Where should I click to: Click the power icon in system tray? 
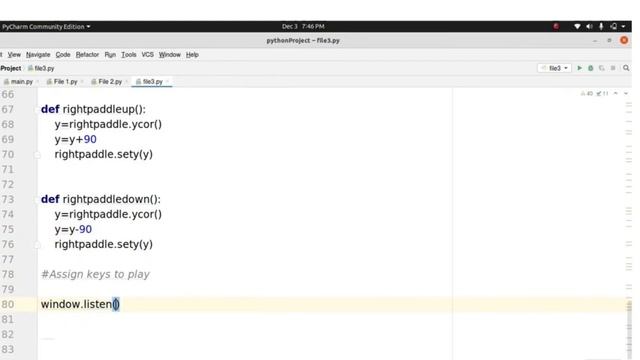pyautogui.click(x=613, y=27)
